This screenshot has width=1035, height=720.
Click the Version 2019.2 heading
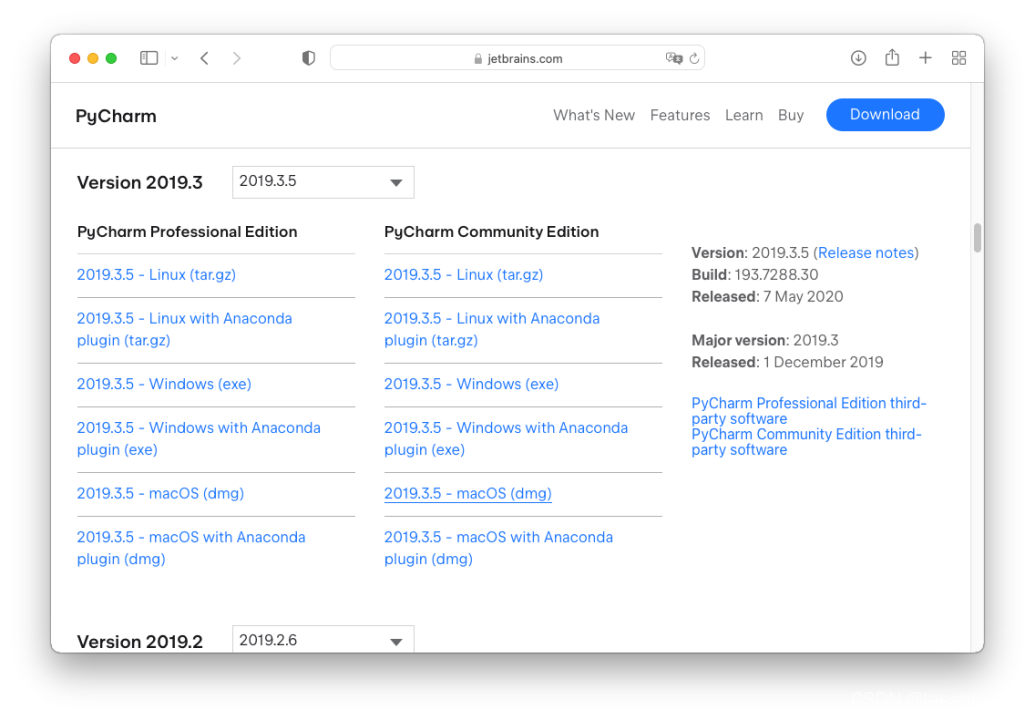140,641
